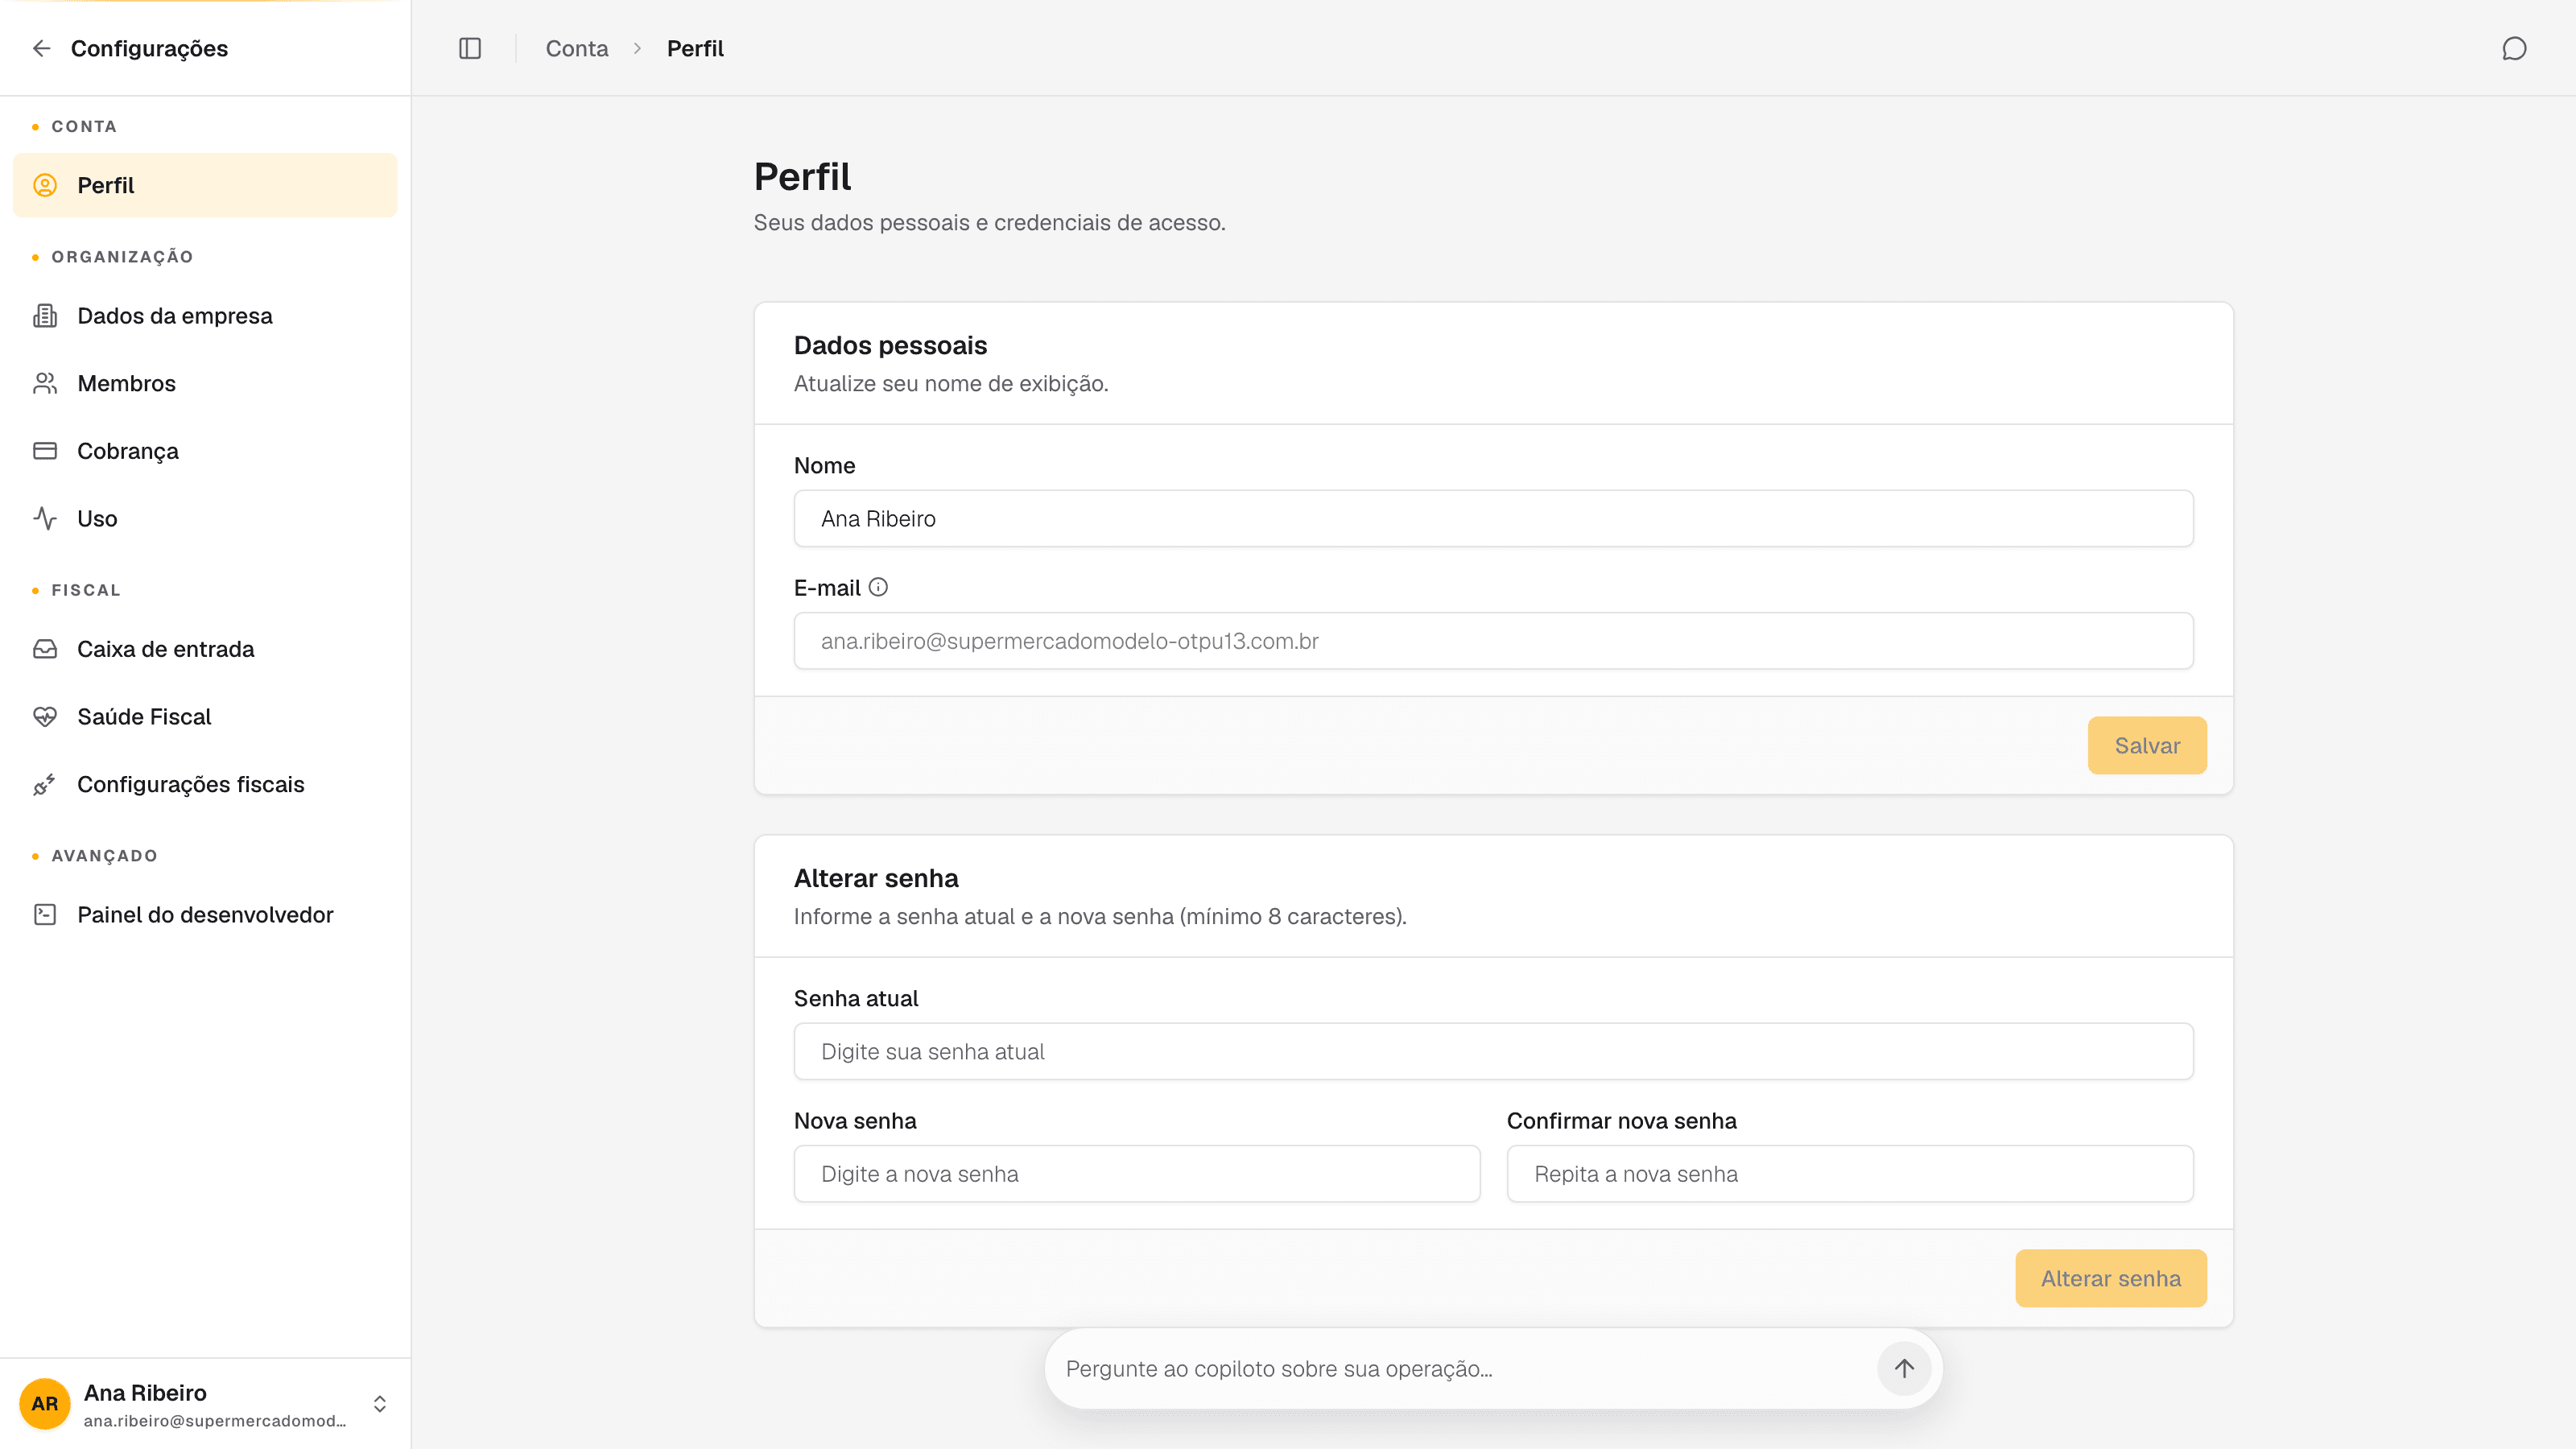Click the AVANÇADO section label

pyautogui.click(x=104, y=856)
